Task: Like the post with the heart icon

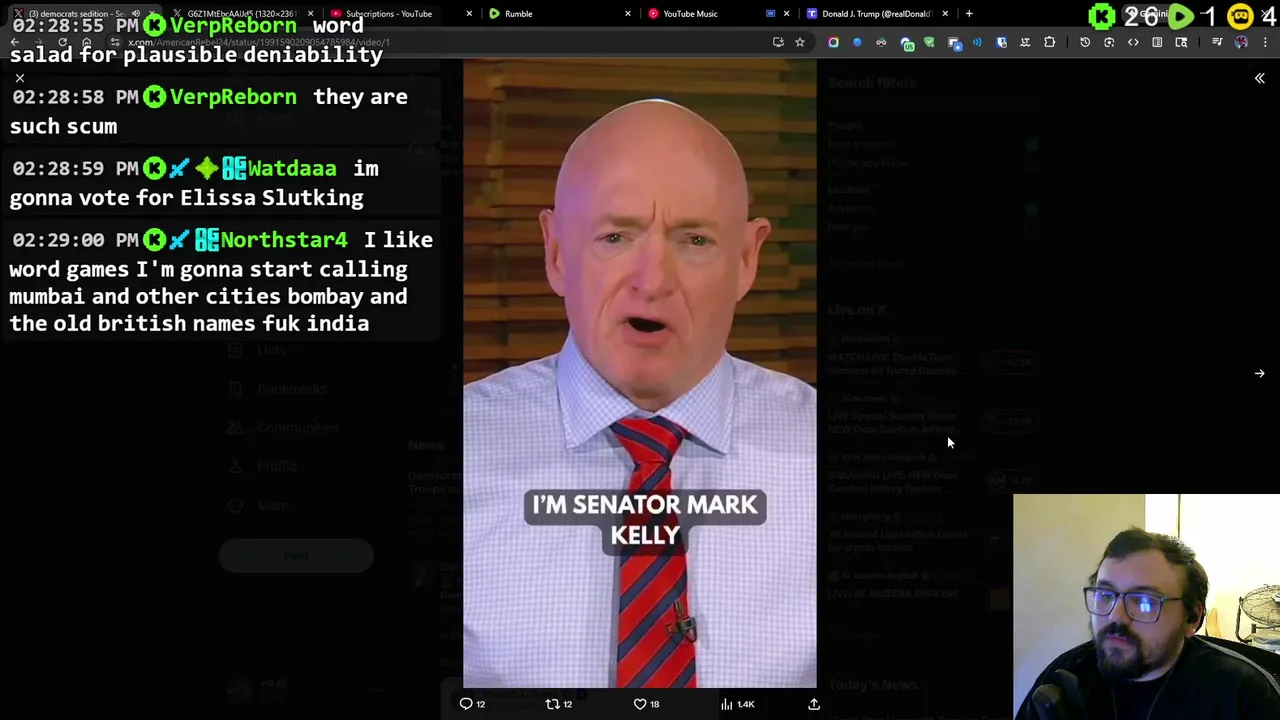Action: (x=640, y=704)
